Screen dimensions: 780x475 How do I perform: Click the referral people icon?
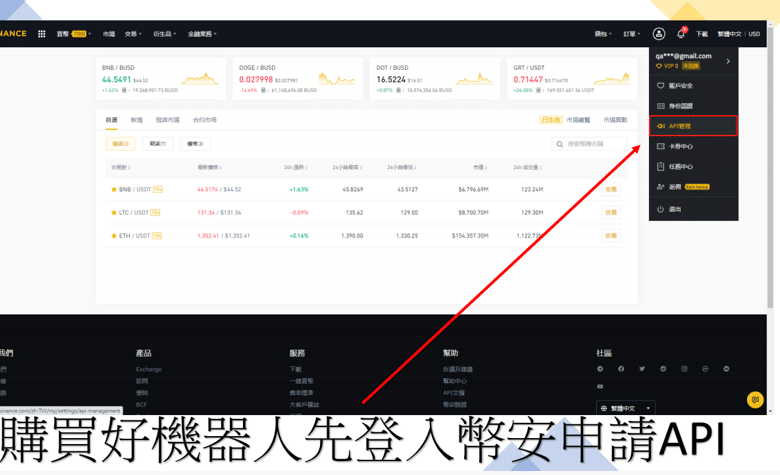tap(661, 187)
